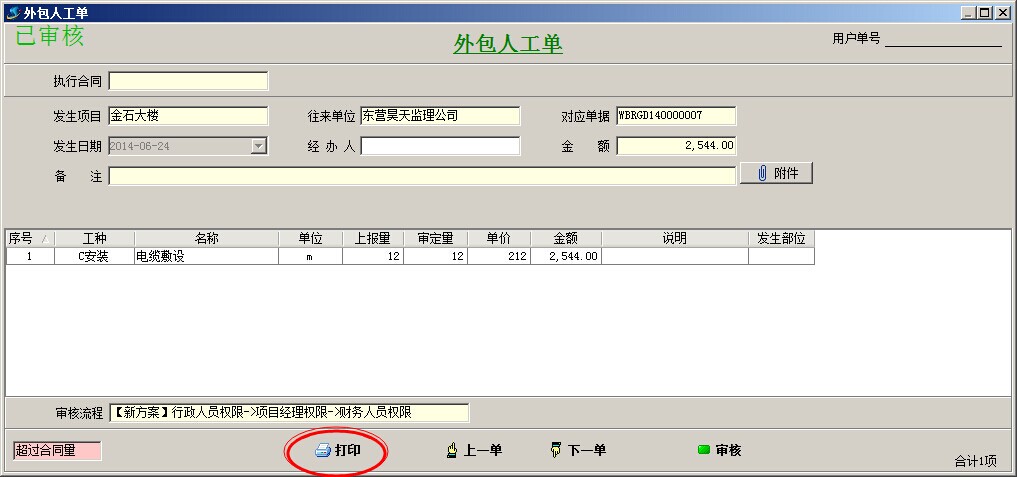Viewport: 1017px width, 477px height.
Task: Click the printer icon for 打印
Action: pyautogui.click(x=323, y=451)
